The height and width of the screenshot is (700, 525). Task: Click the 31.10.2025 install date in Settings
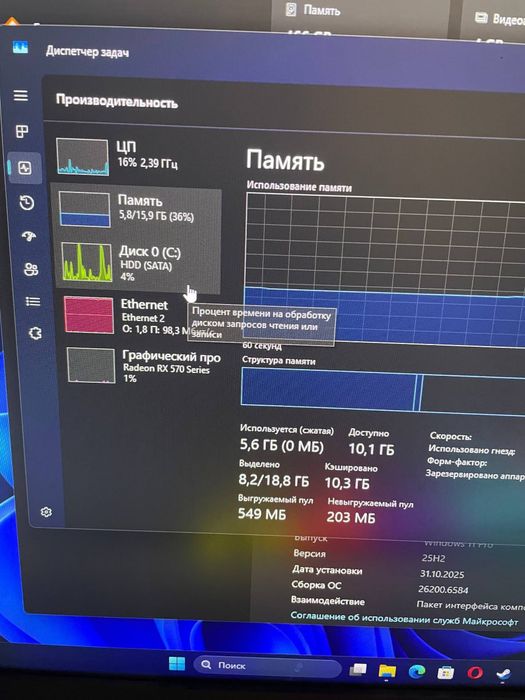(442, 574)
